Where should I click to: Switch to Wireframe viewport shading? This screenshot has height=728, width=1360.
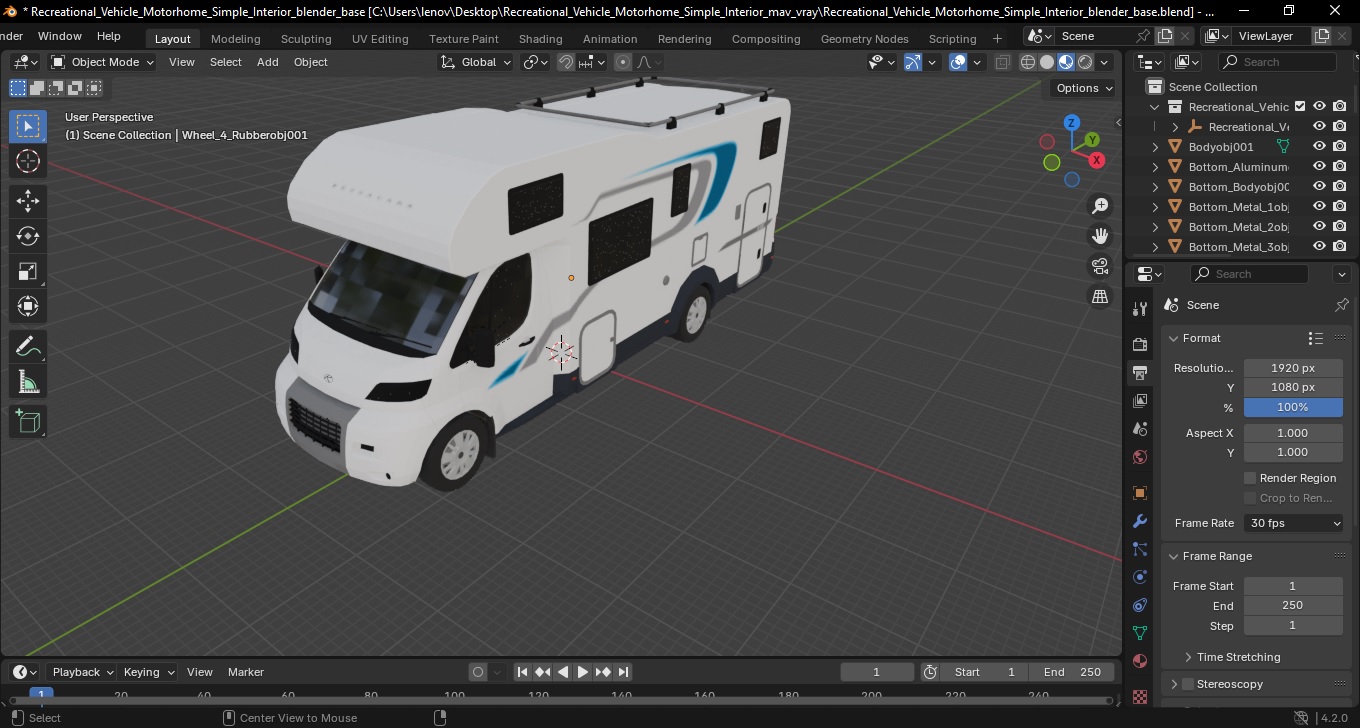[1028, 62]
